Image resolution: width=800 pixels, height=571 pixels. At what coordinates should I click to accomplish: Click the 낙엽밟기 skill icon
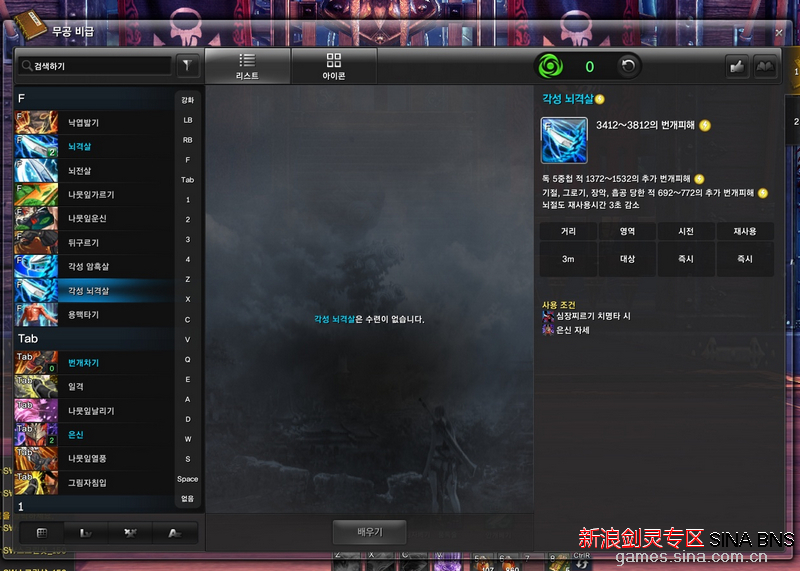[36, 122]
